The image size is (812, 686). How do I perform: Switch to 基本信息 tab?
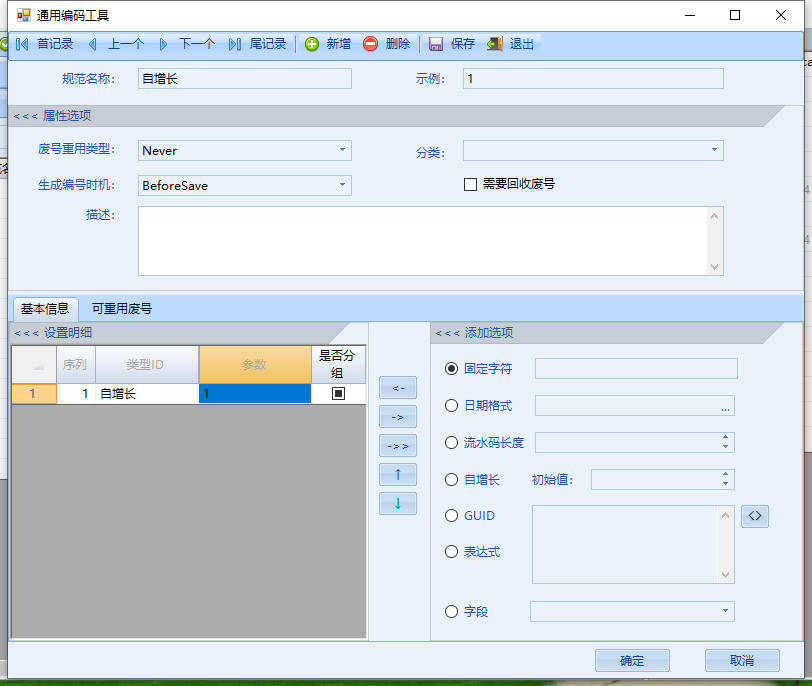pos(45,309)
